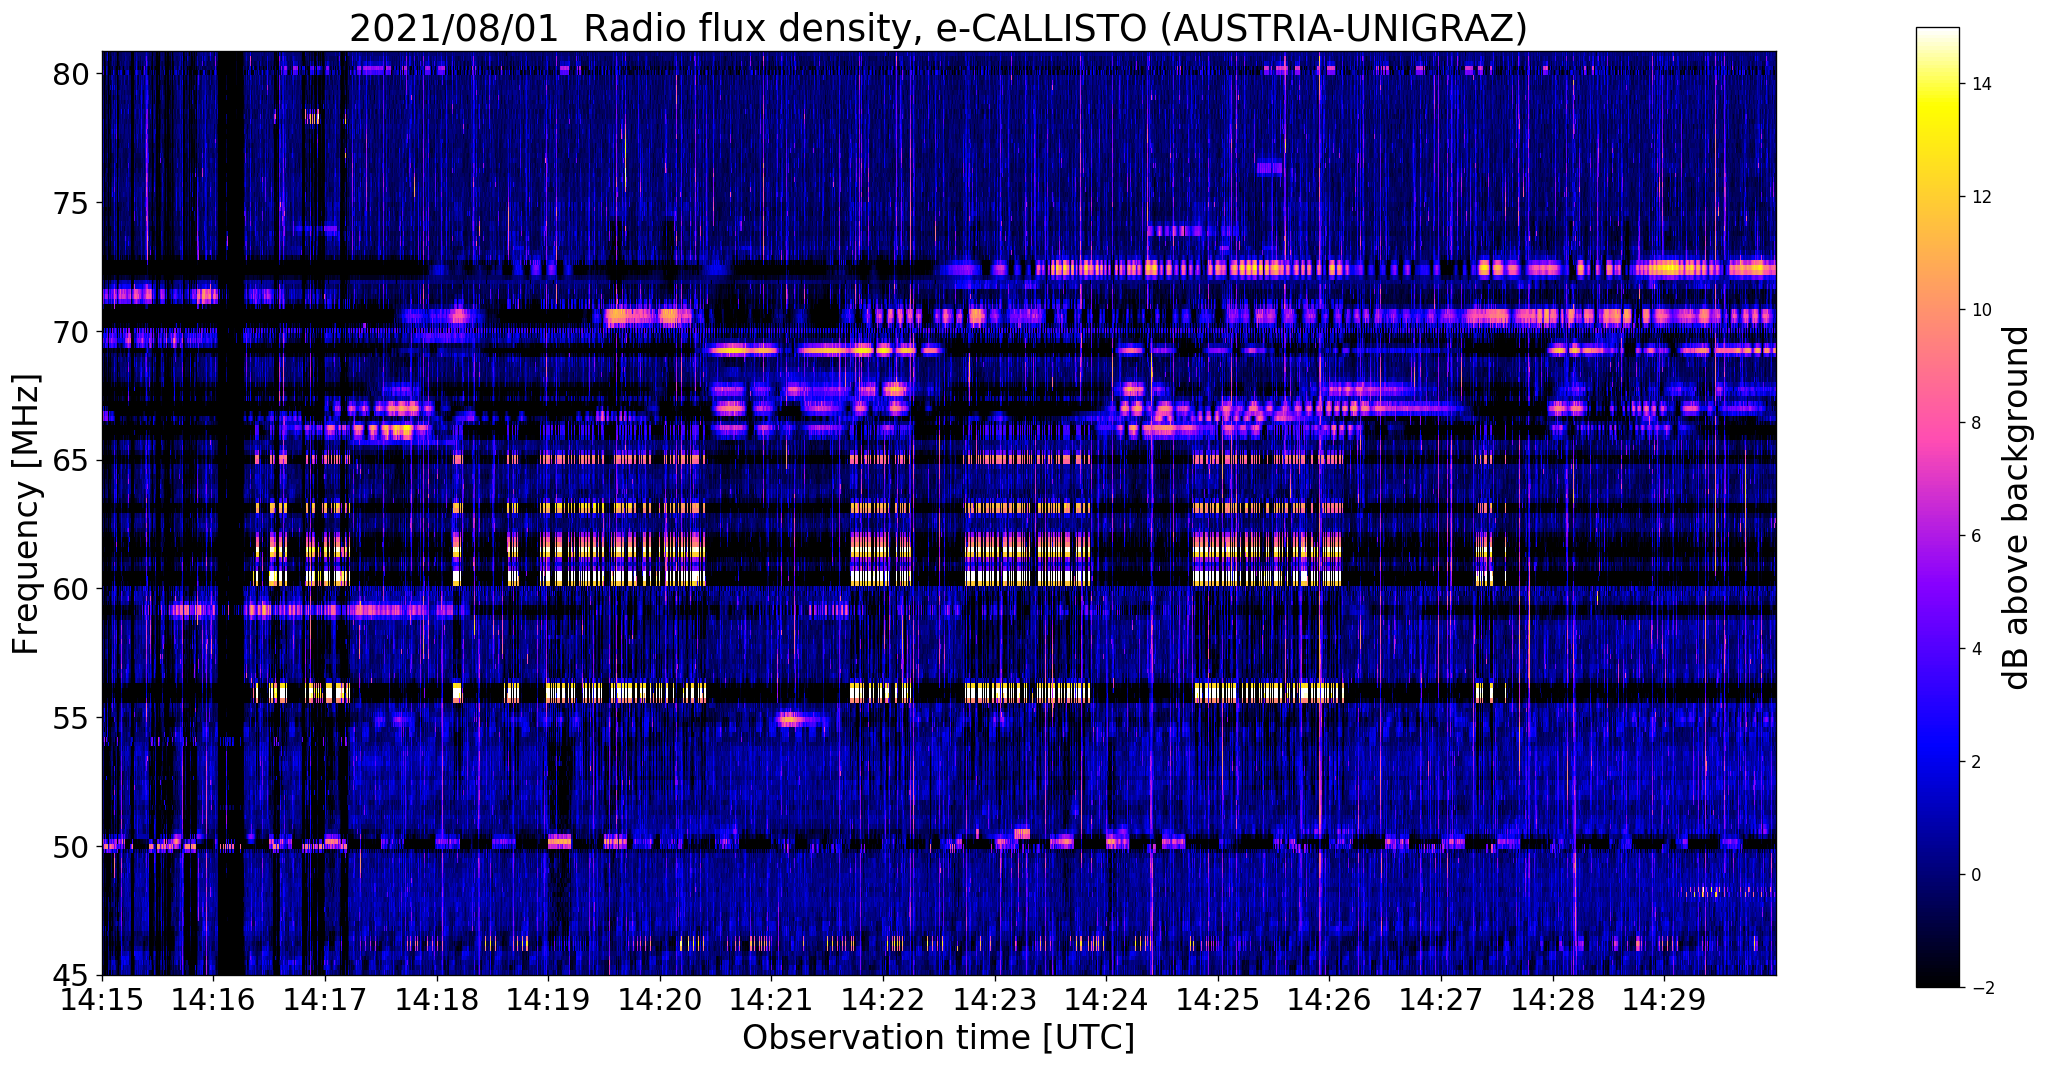The height and width of the screenshot is (1067, 2047).
Task: Click the 14:29 time tick label
Action: 1664,998
